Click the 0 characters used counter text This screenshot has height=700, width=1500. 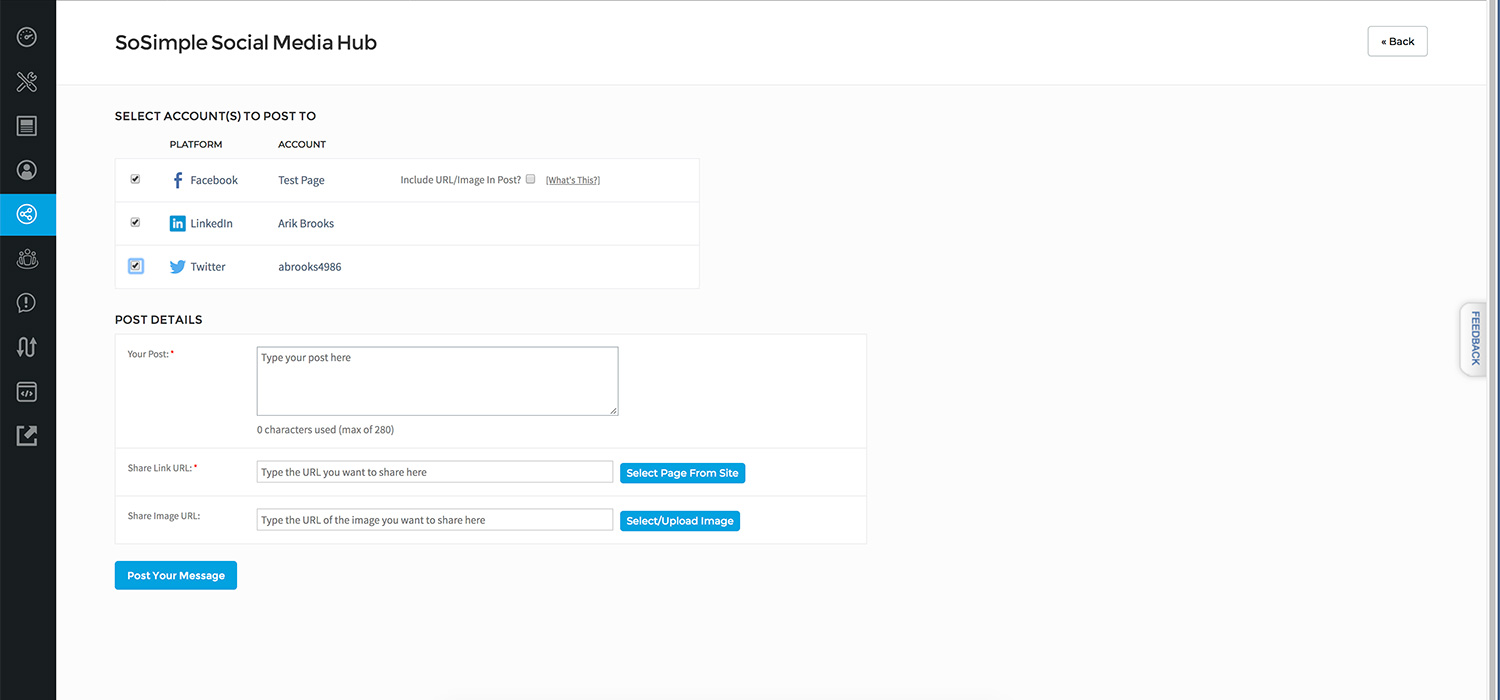coord(325,430)
